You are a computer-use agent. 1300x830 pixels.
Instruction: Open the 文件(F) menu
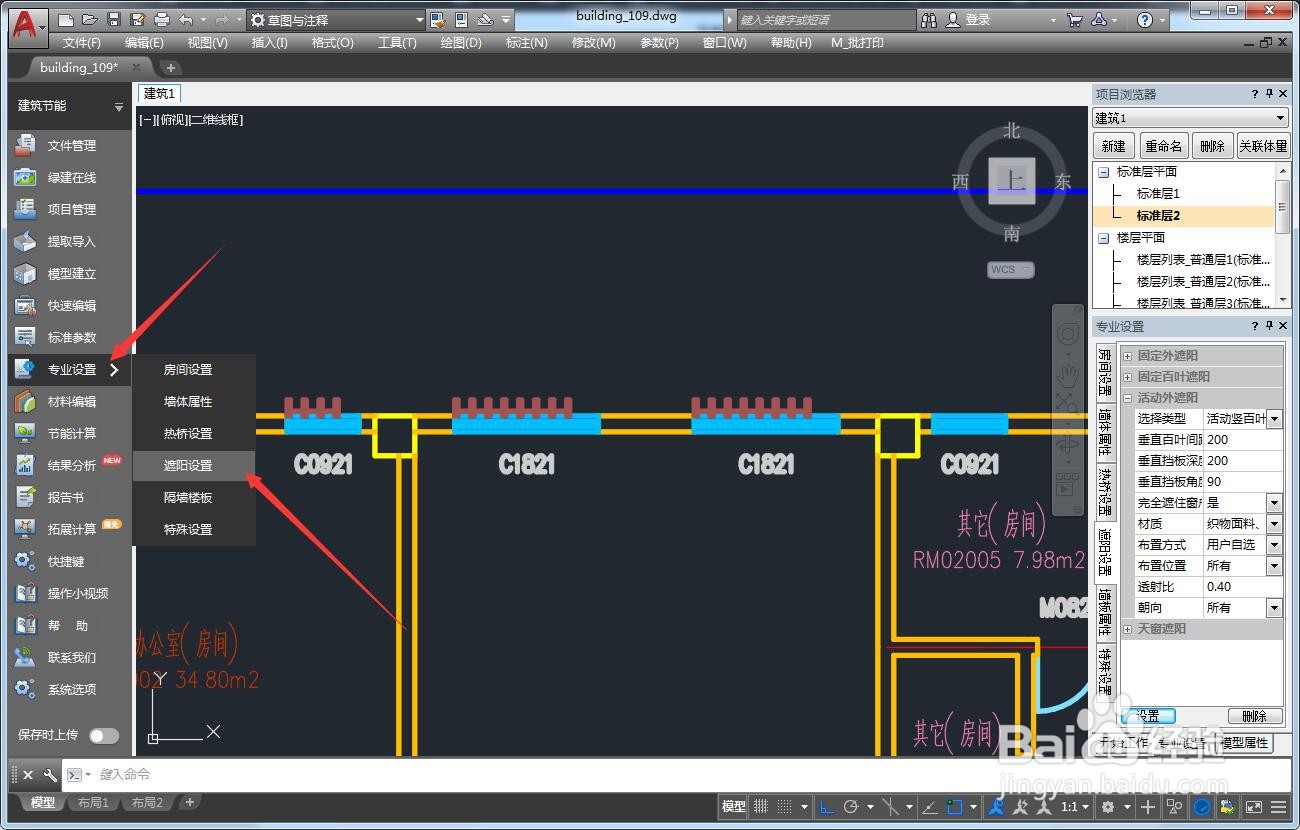[82, 43]
